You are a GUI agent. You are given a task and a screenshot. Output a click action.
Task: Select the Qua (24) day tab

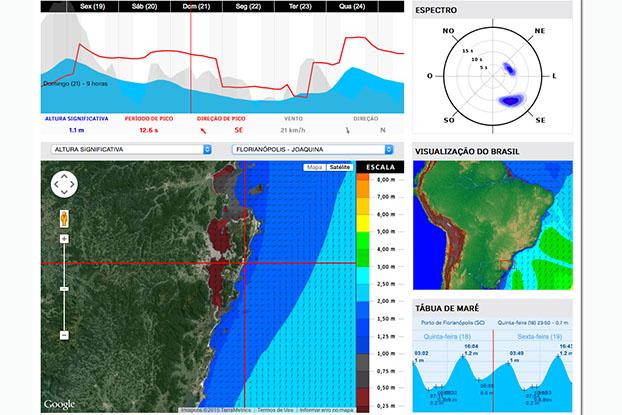click(x=352, y=6)
